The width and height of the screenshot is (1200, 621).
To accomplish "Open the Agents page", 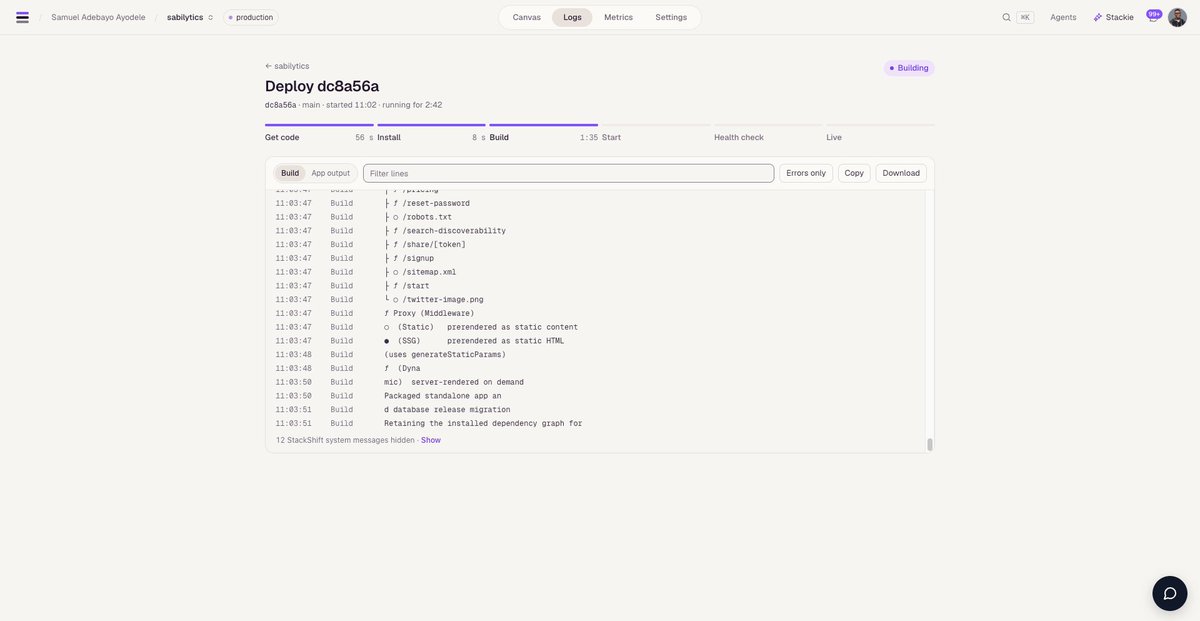I will (1063, 17).
